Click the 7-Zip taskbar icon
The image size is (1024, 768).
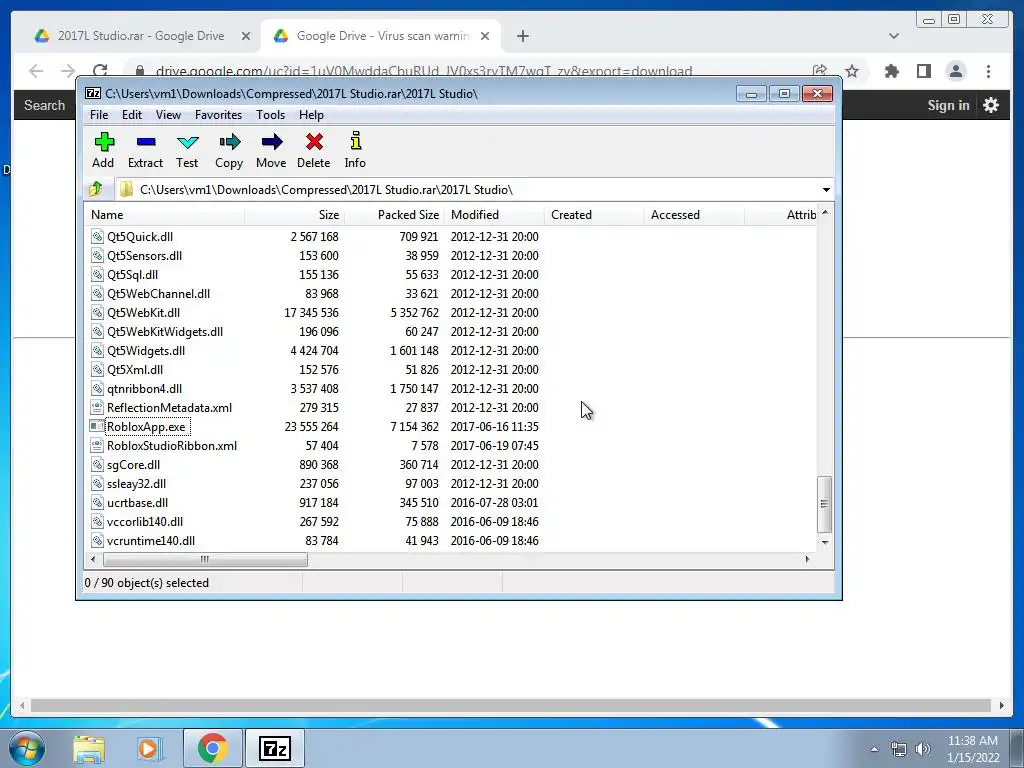tap(274, 748)
